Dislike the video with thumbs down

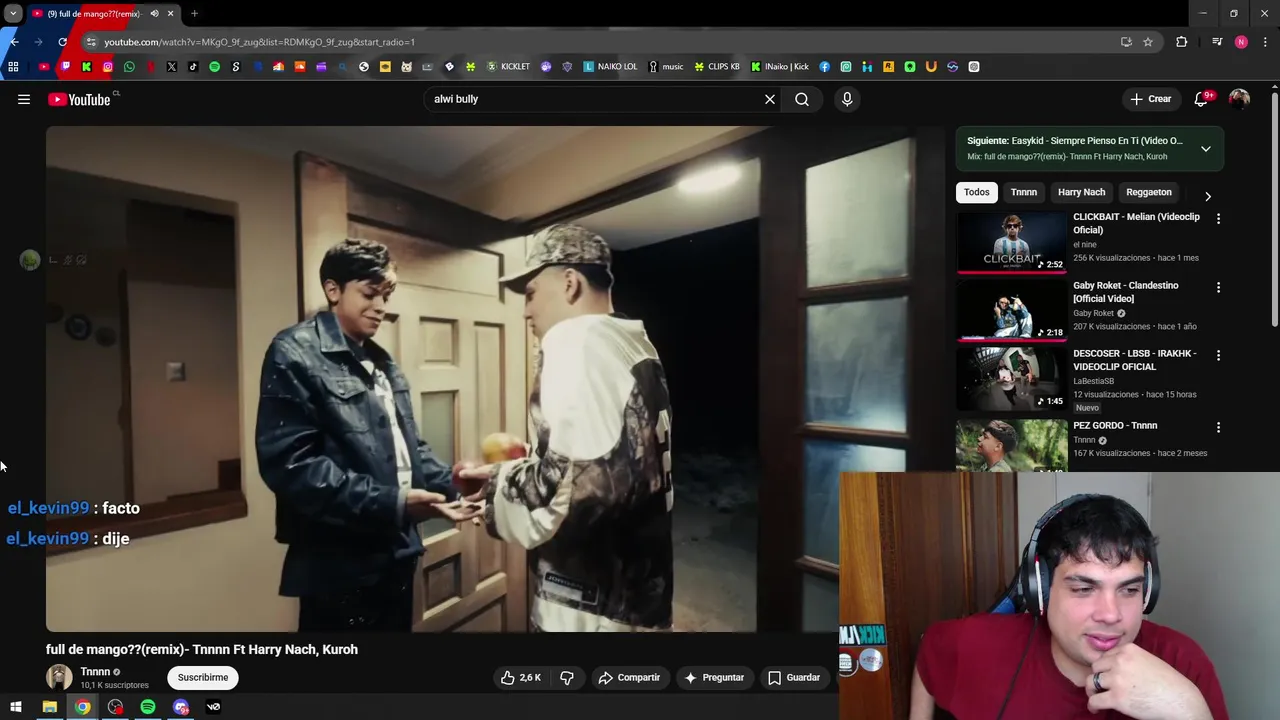tap(567, 677)
